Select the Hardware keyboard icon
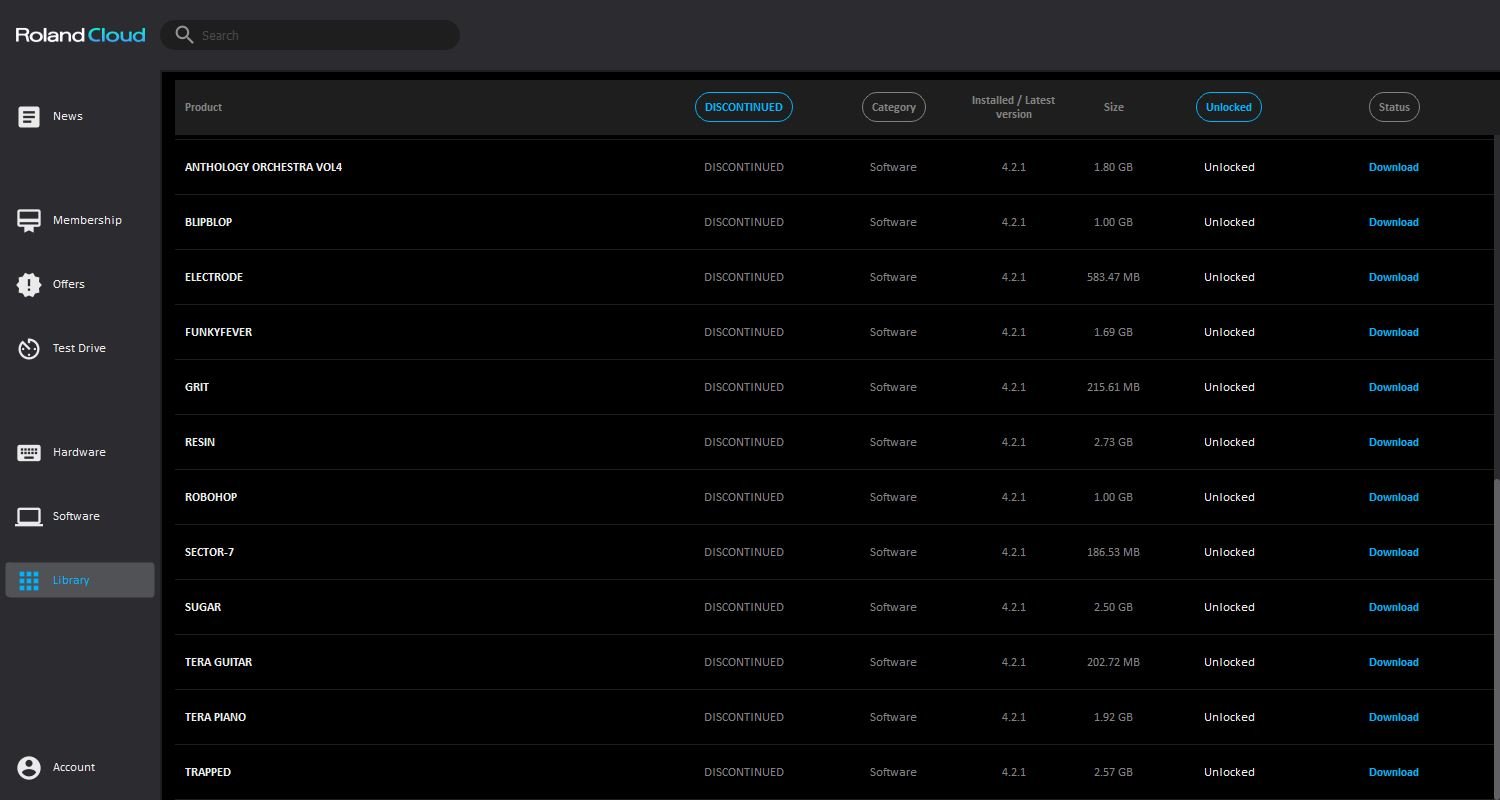 29,453
